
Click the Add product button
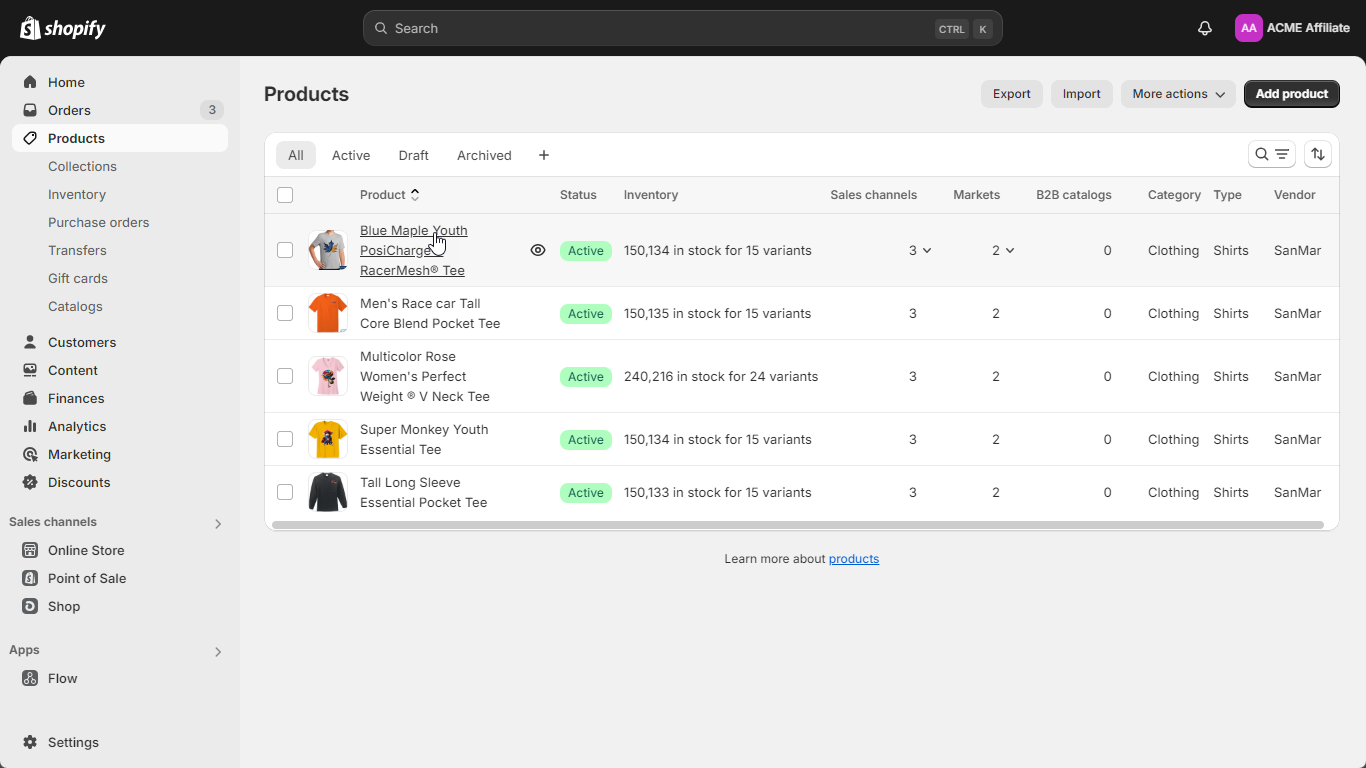(x=1291, y=94)
